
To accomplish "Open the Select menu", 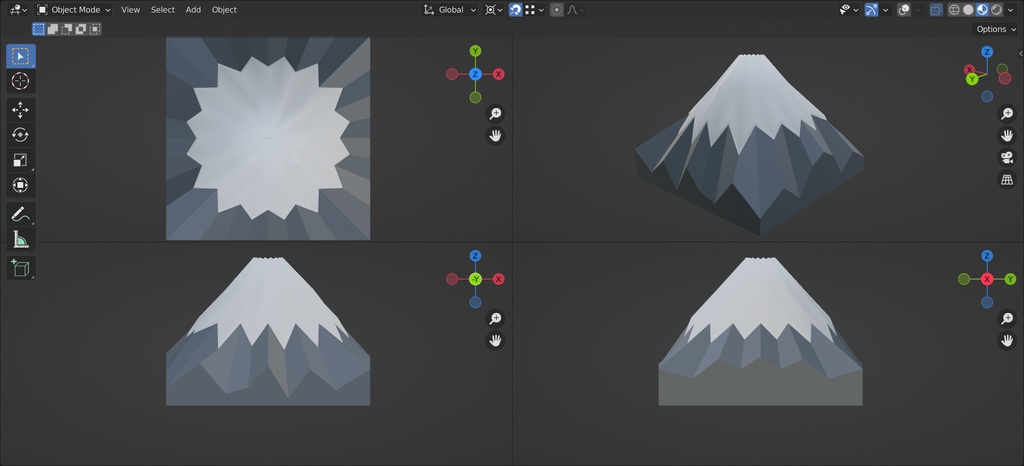I will pyautogui.click(x=163, y=10).
